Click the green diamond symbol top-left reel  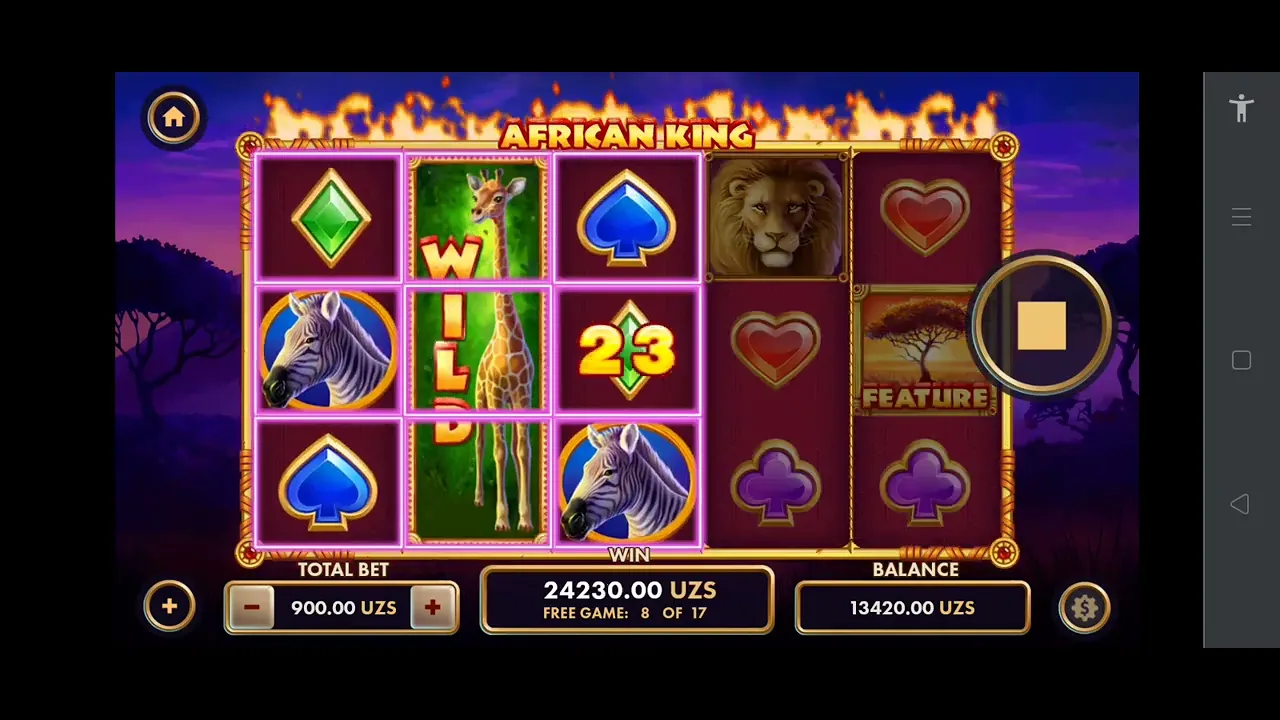click(x=330, y=217)
